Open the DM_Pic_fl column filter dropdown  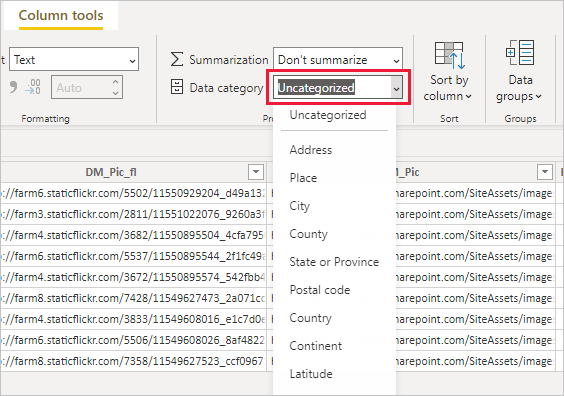256,172
